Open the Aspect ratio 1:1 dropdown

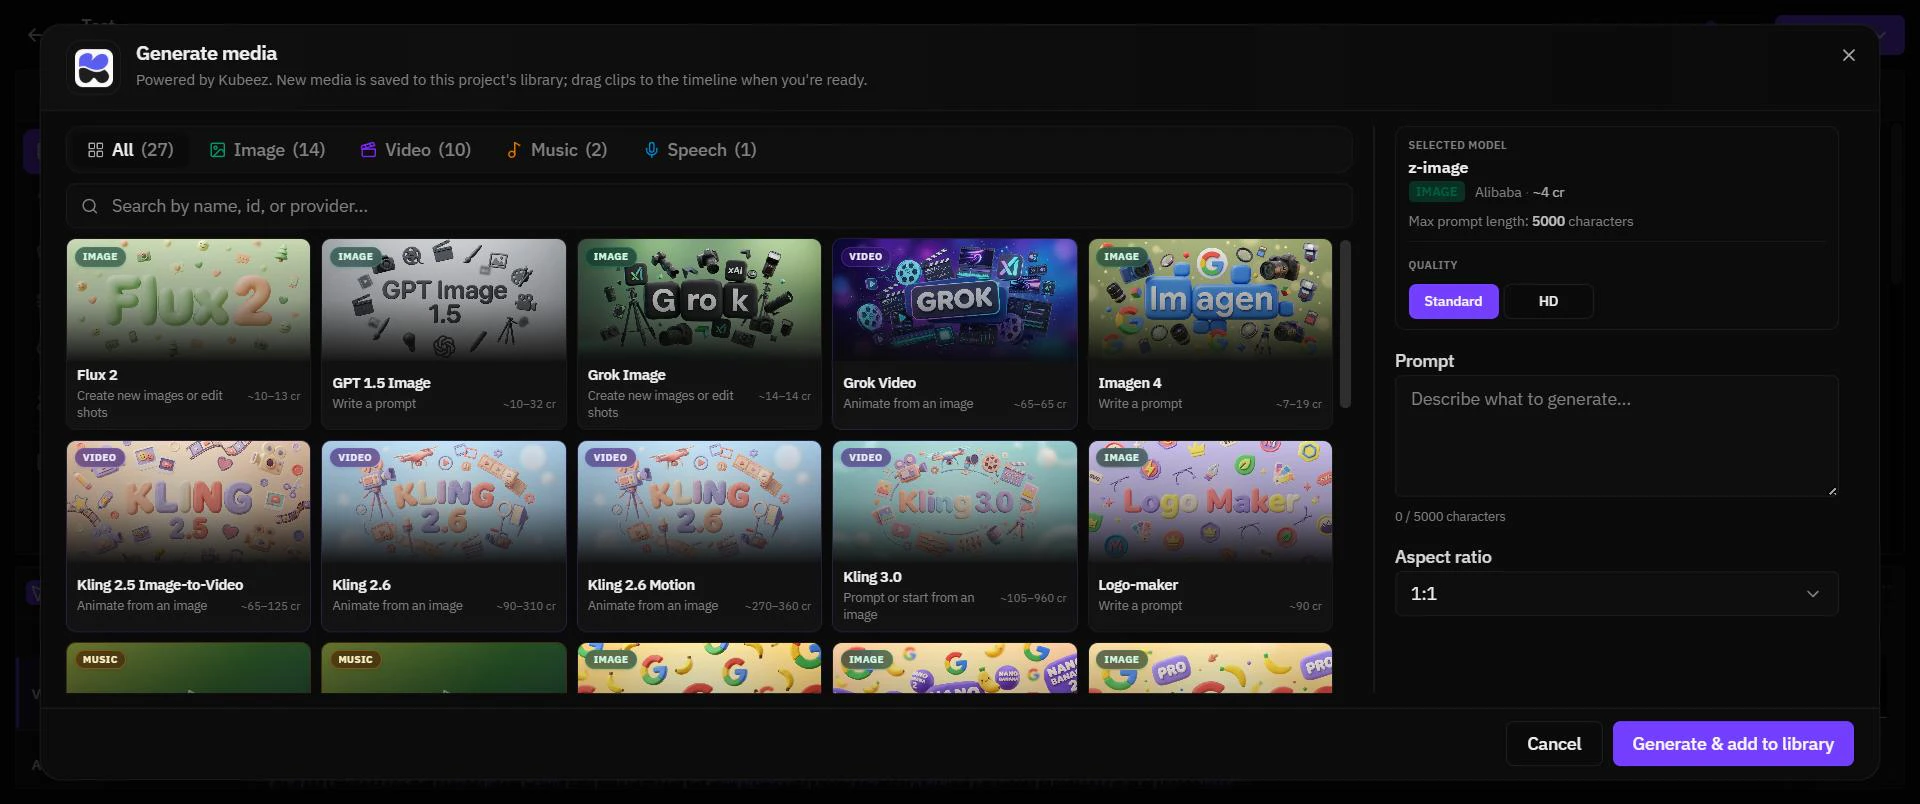click(1616, 594)
